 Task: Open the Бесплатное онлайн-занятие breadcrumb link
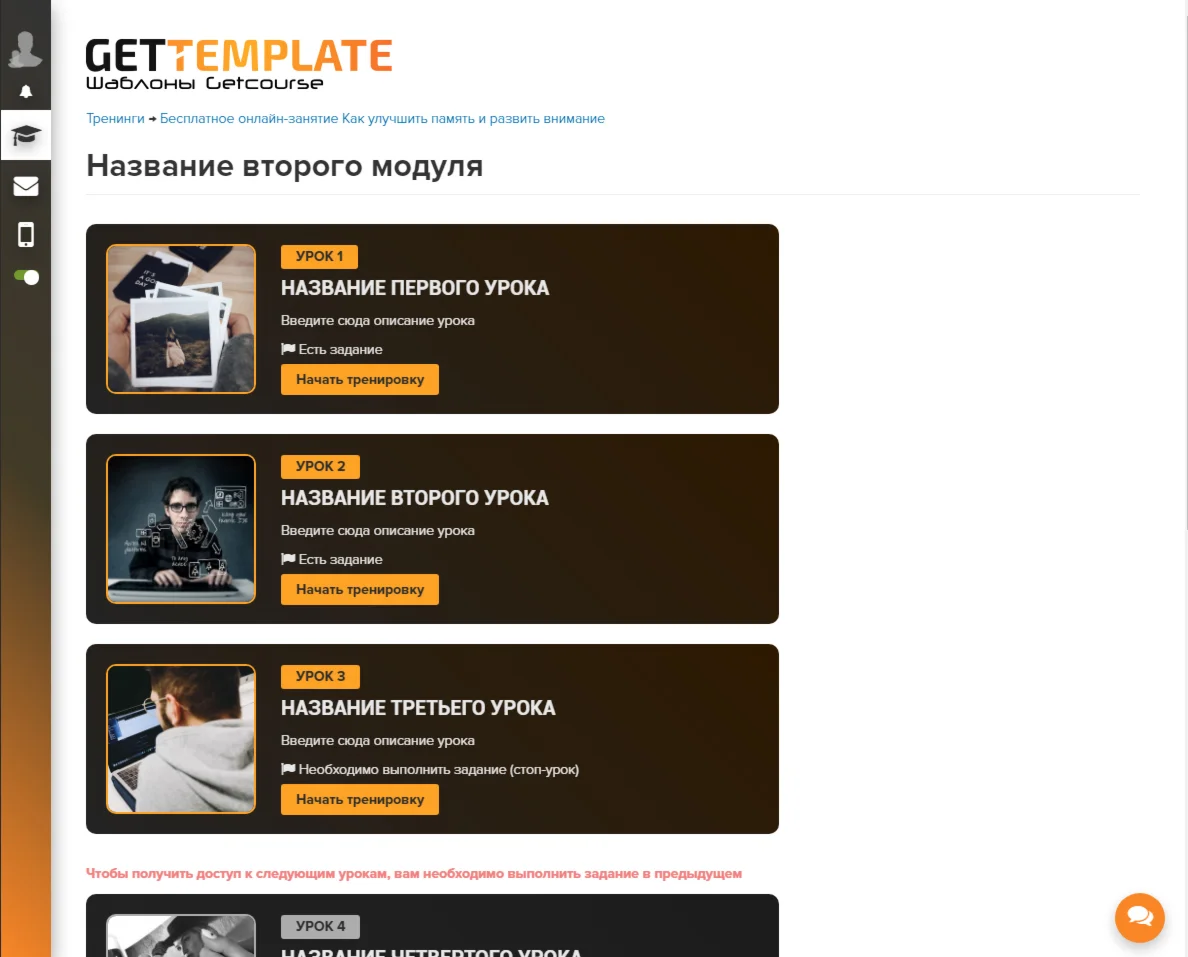point(382,119)
